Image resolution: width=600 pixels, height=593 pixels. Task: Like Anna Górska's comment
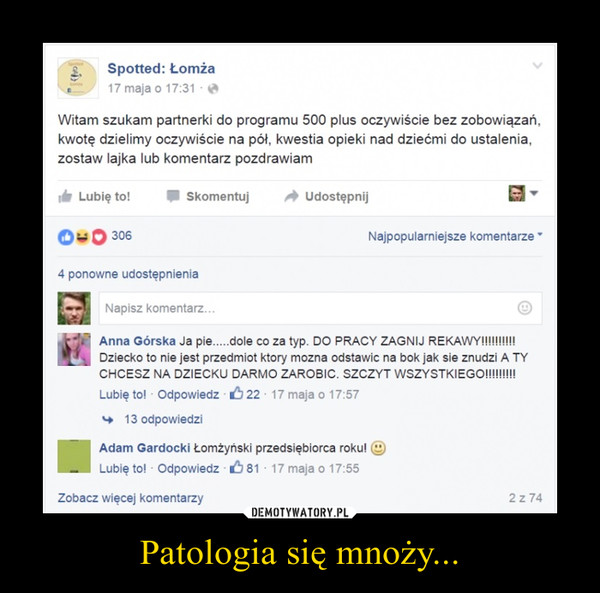pyautogui.click(x=122, y=394)
